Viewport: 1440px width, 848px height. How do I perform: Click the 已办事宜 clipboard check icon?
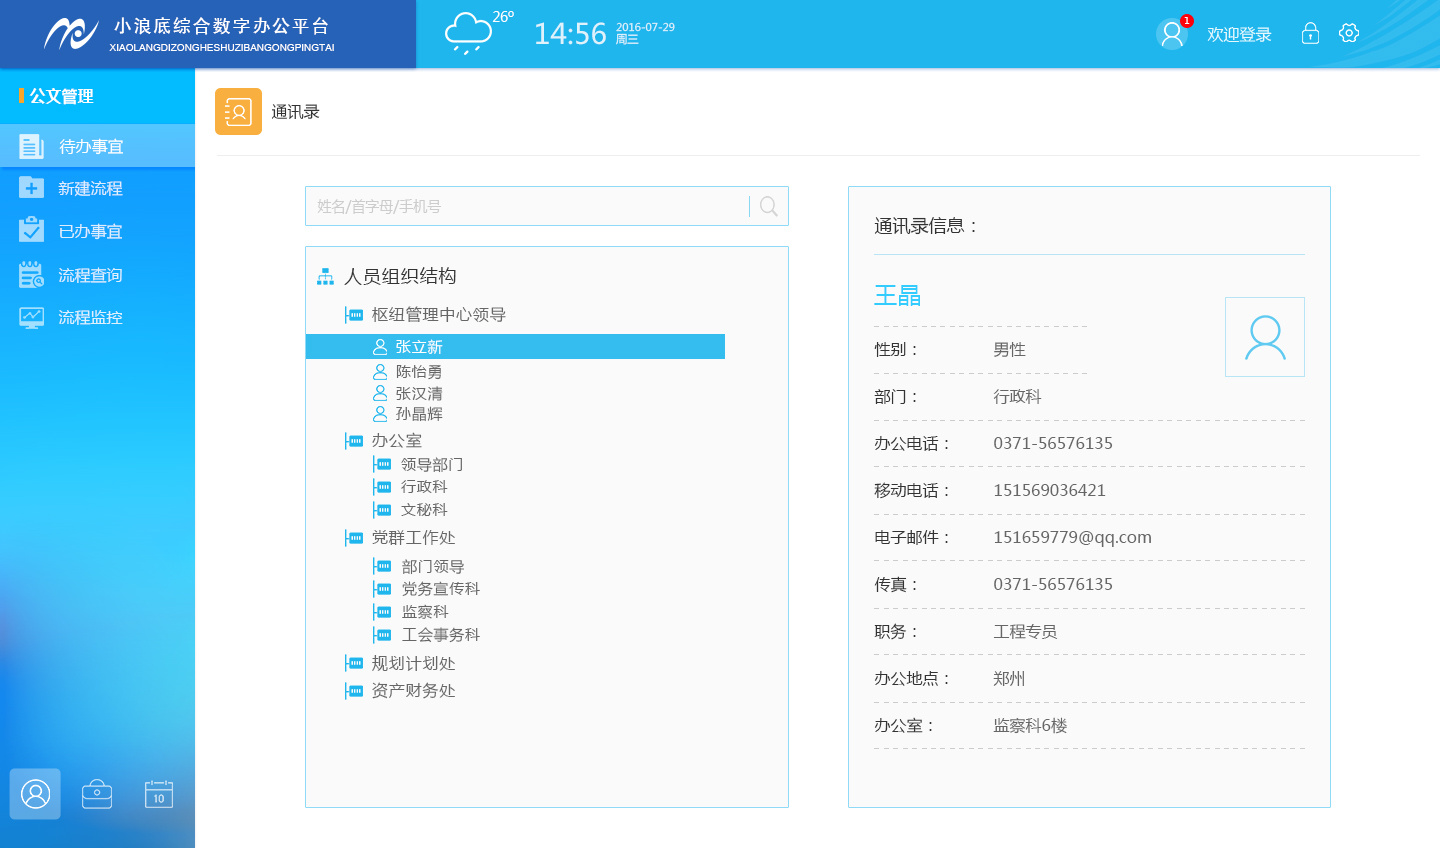tap(31, 230)
